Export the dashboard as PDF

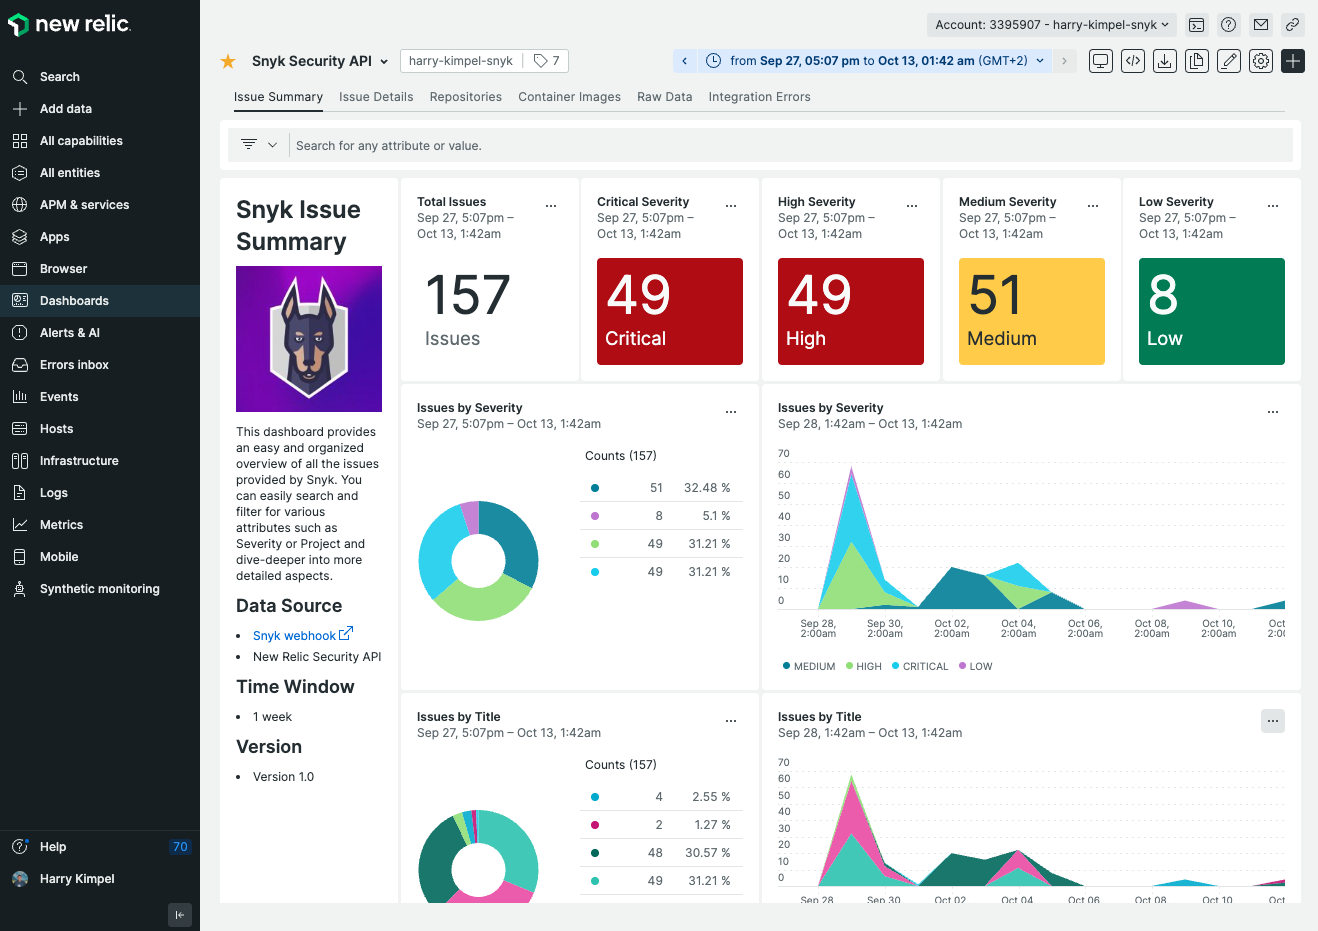(1164, 61)
